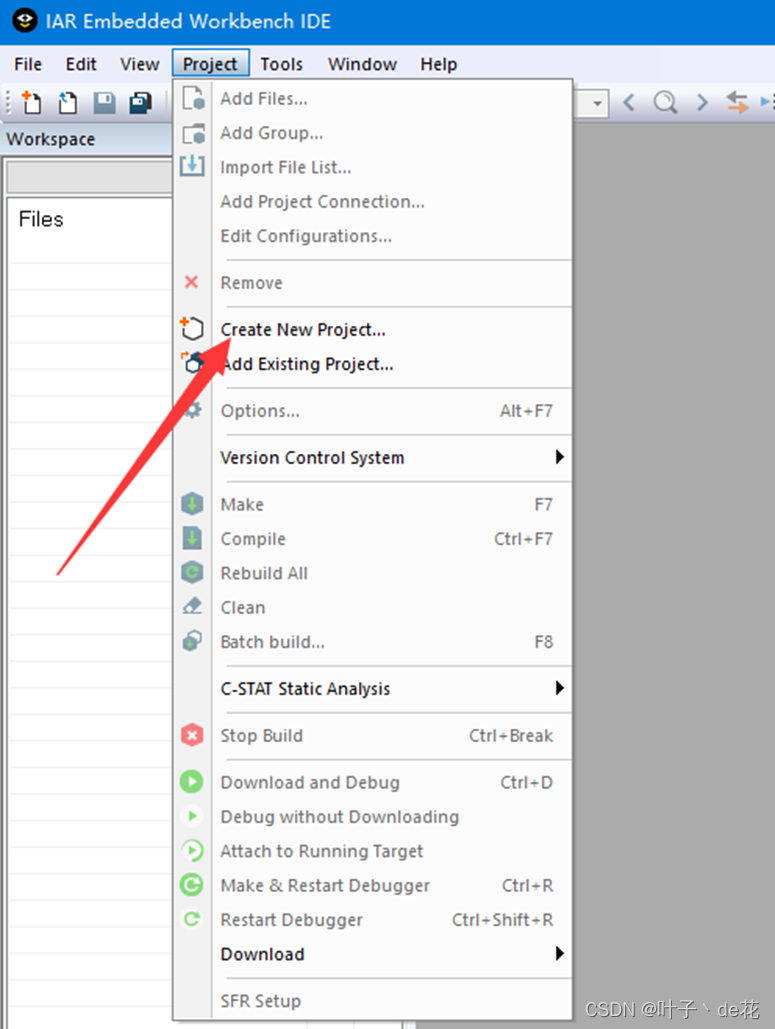
Task: Click the Find magnifier icon in toolbar
Action: click(665, 102)
